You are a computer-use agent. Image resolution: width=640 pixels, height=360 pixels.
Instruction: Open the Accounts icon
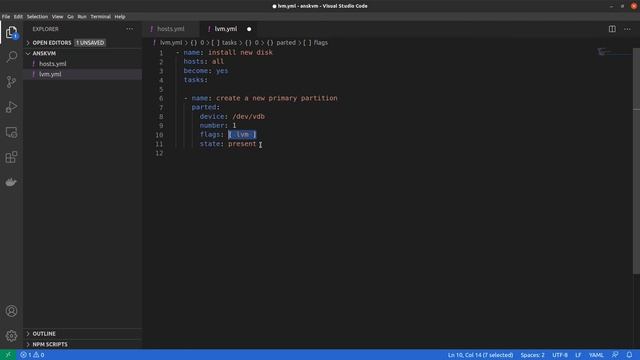(x=11, y=311)
